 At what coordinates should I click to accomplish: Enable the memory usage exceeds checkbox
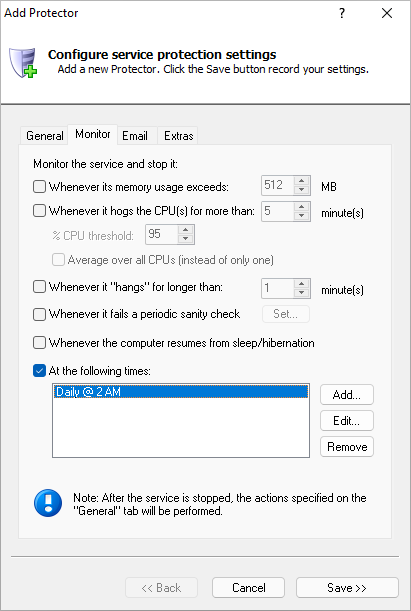[x=39, y=187]
